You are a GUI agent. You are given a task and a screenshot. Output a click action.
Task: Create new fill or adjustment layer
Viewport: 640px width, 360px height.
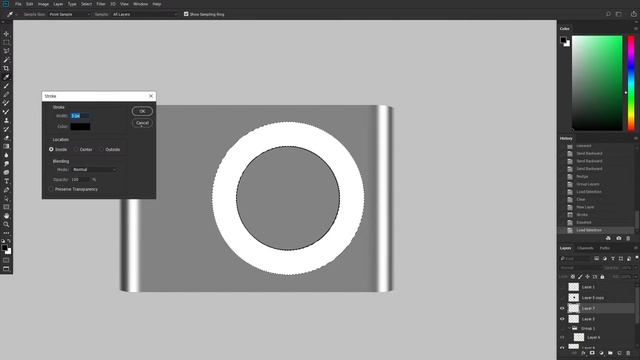[x=601, y=353]
